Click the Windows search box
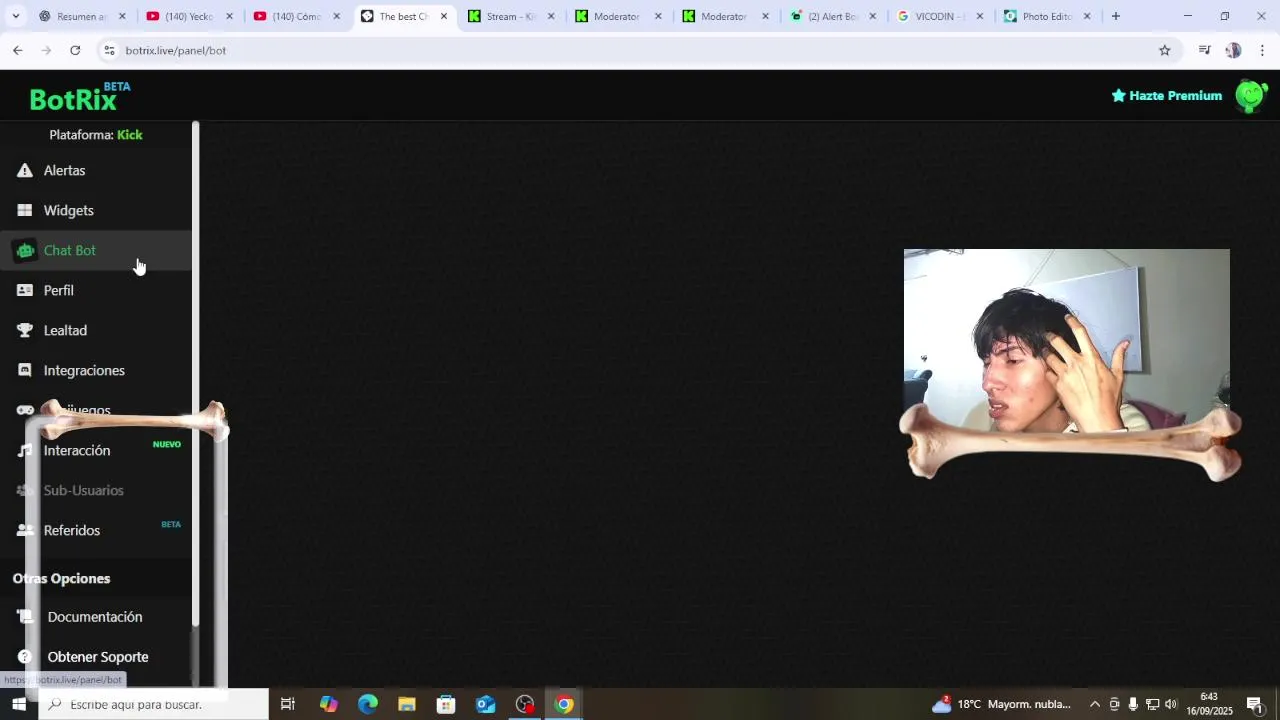 [153, 704]
